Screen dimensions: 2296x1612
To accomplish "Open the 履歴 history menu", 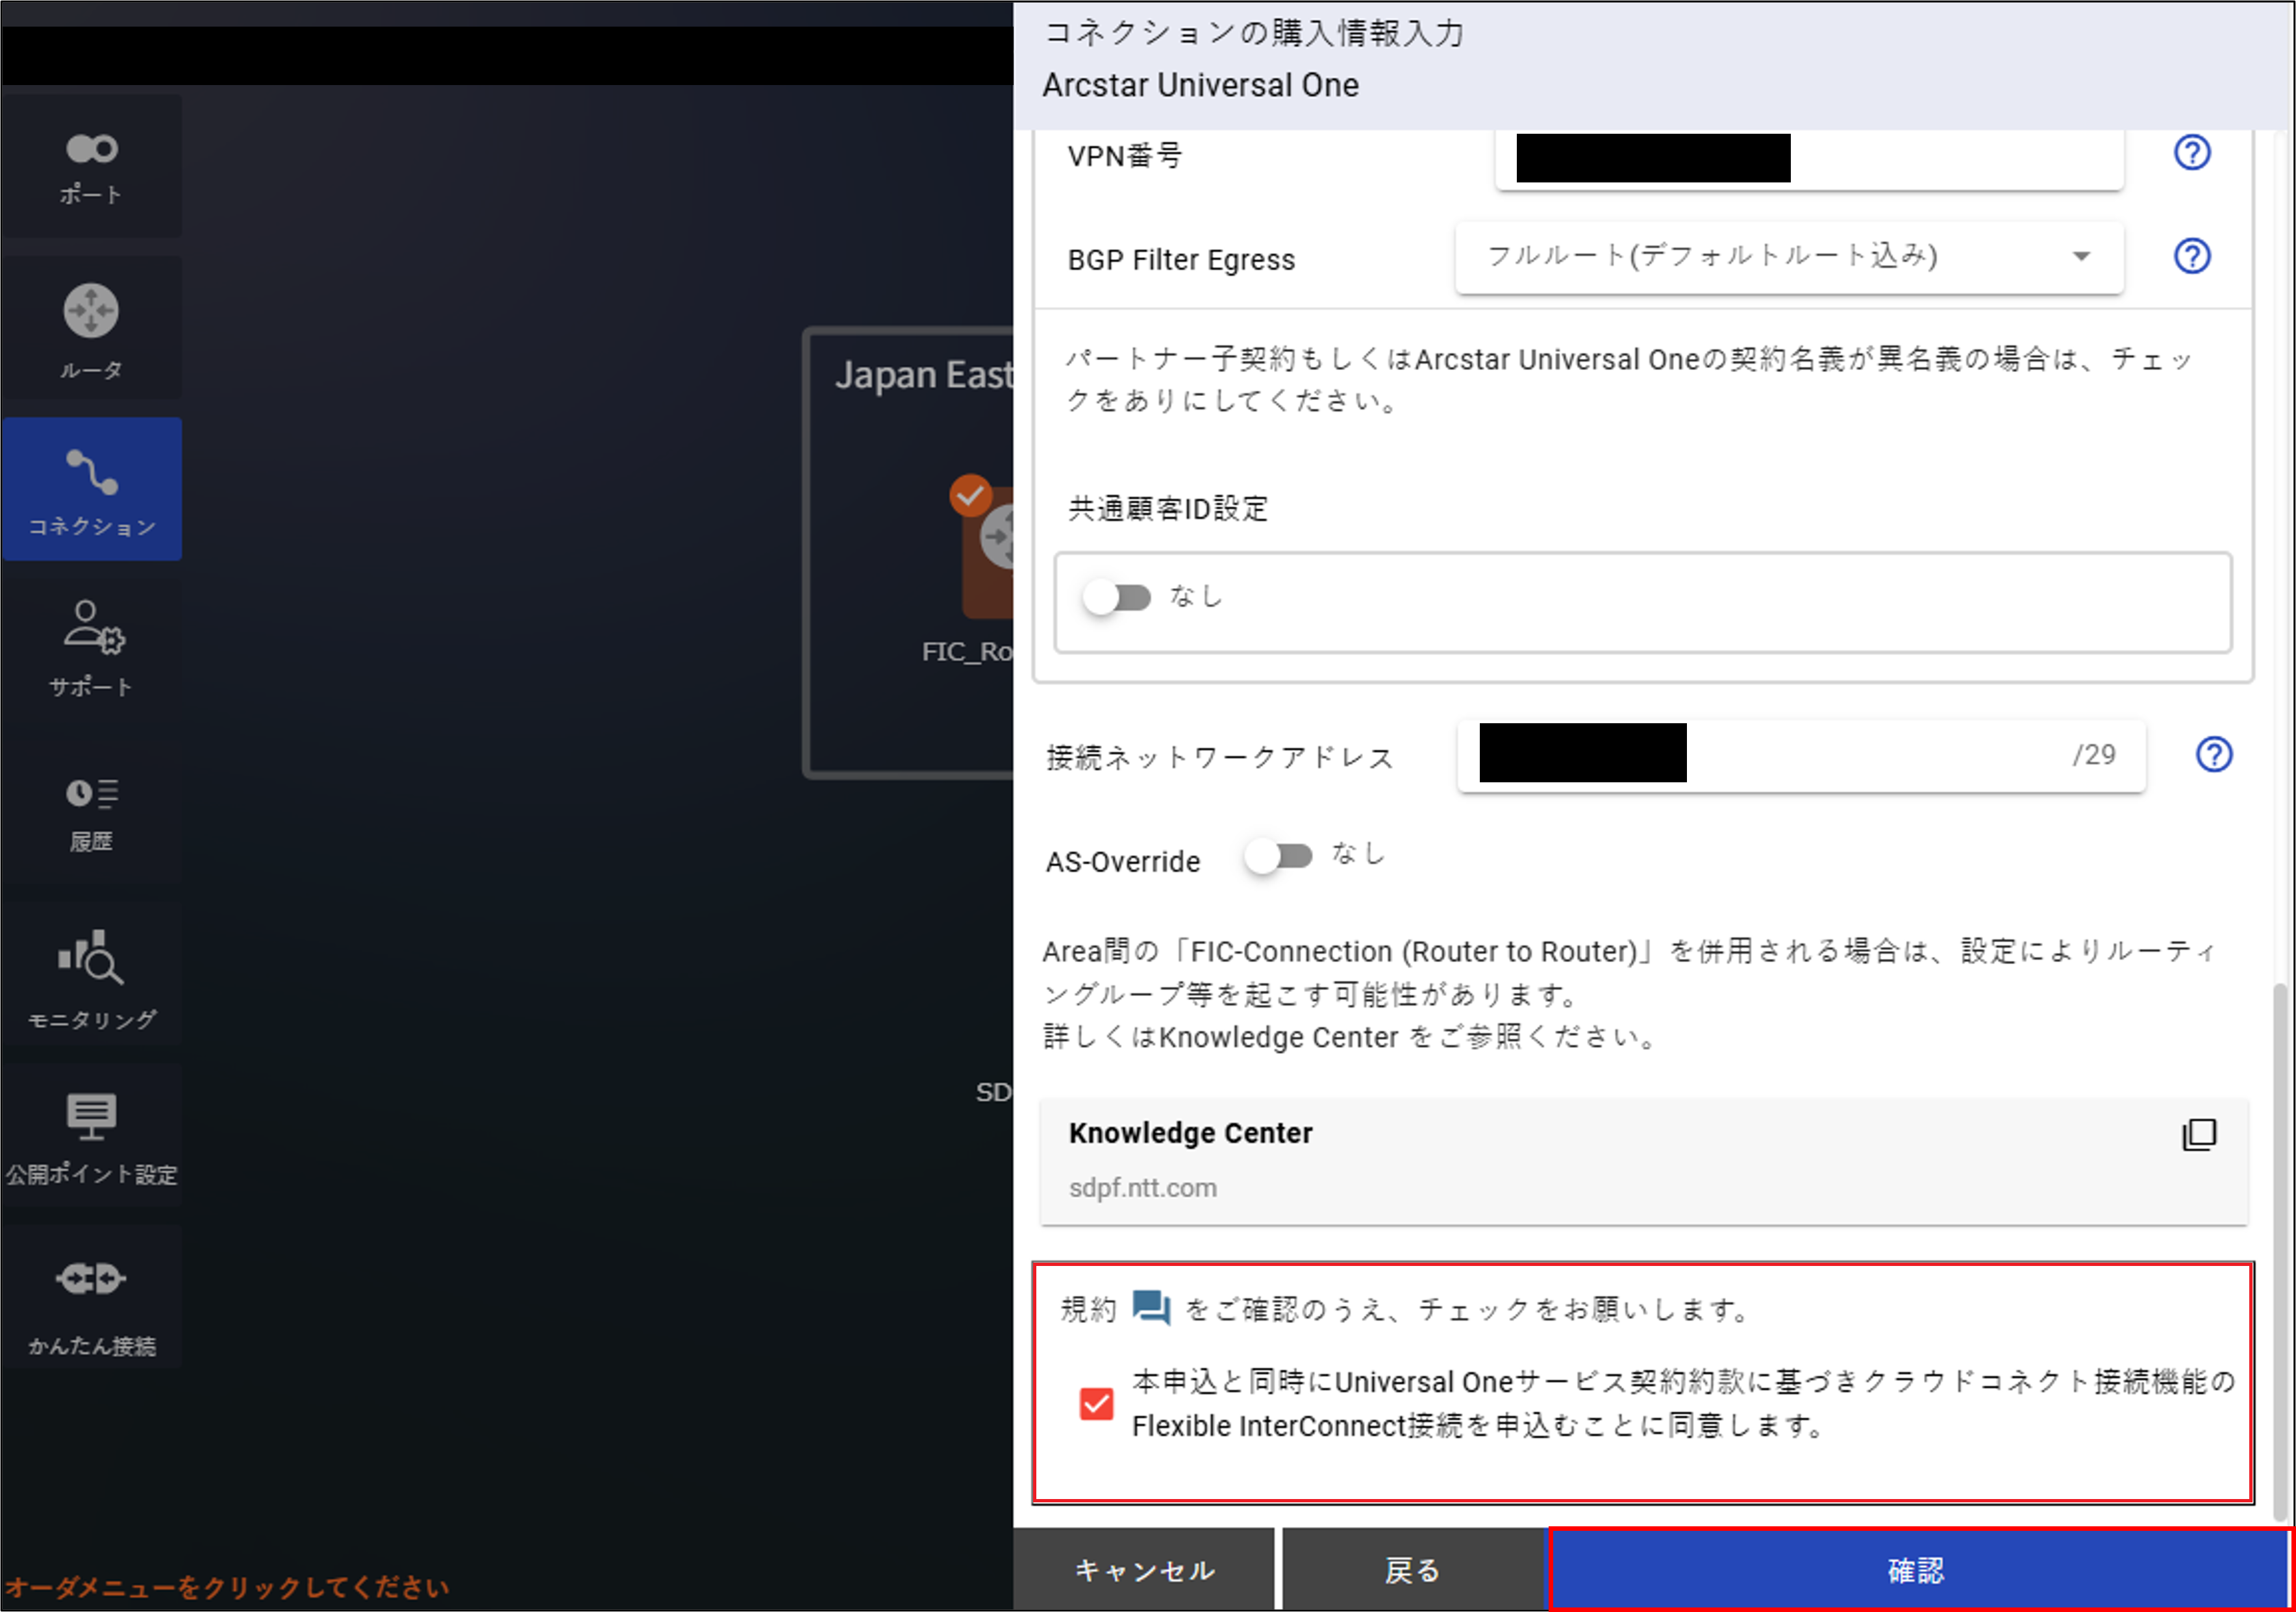I will pos(91,812).
